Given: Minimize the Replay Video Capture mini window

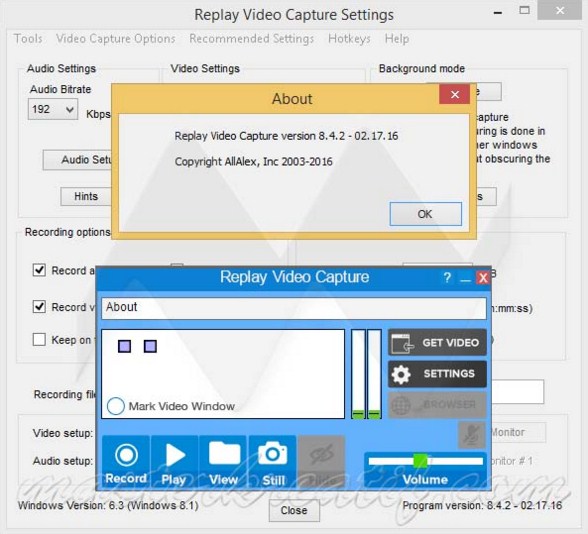Looking at the screenshot, I should click(x=465, y=279).
